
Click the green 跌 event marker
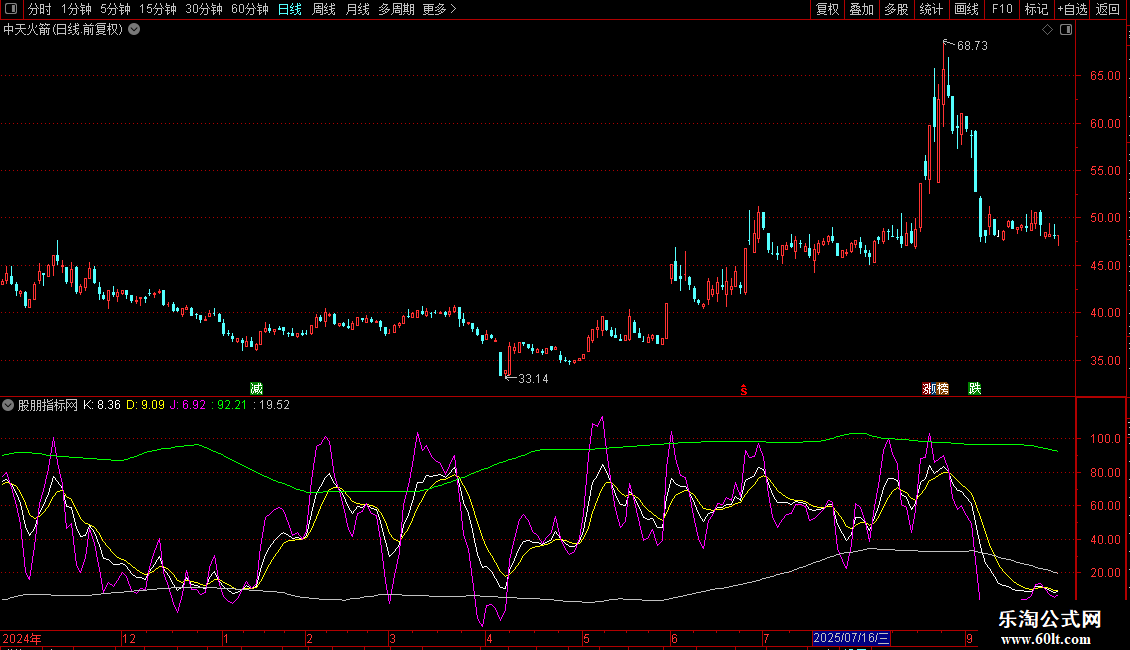(974, 388)
